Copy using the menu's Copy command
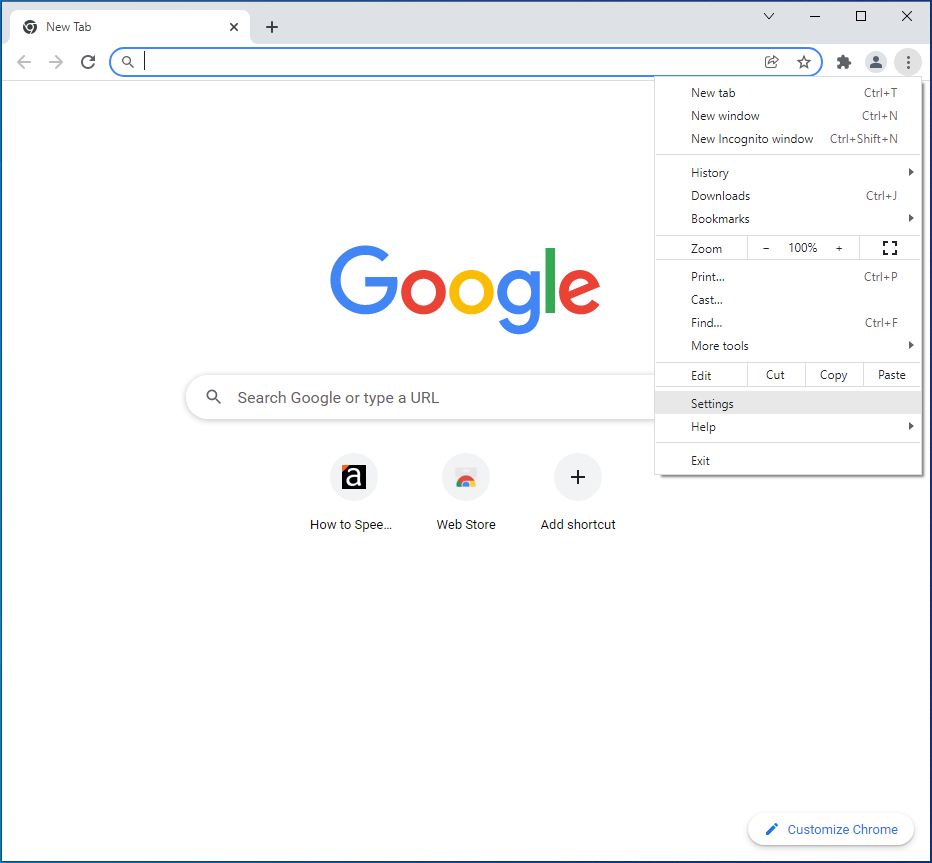The height and width of the screenshot is (863, 932). click(833, 374)
